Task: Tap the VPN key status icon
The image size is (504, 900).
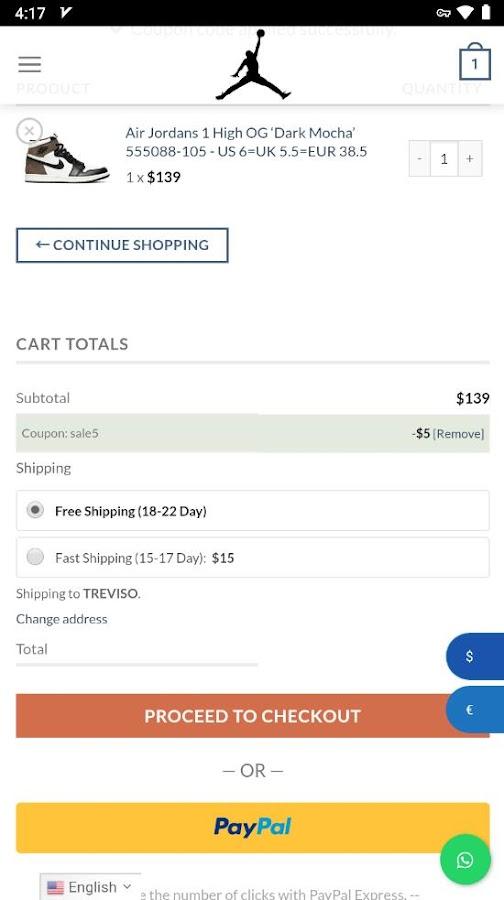Action: 443,13
